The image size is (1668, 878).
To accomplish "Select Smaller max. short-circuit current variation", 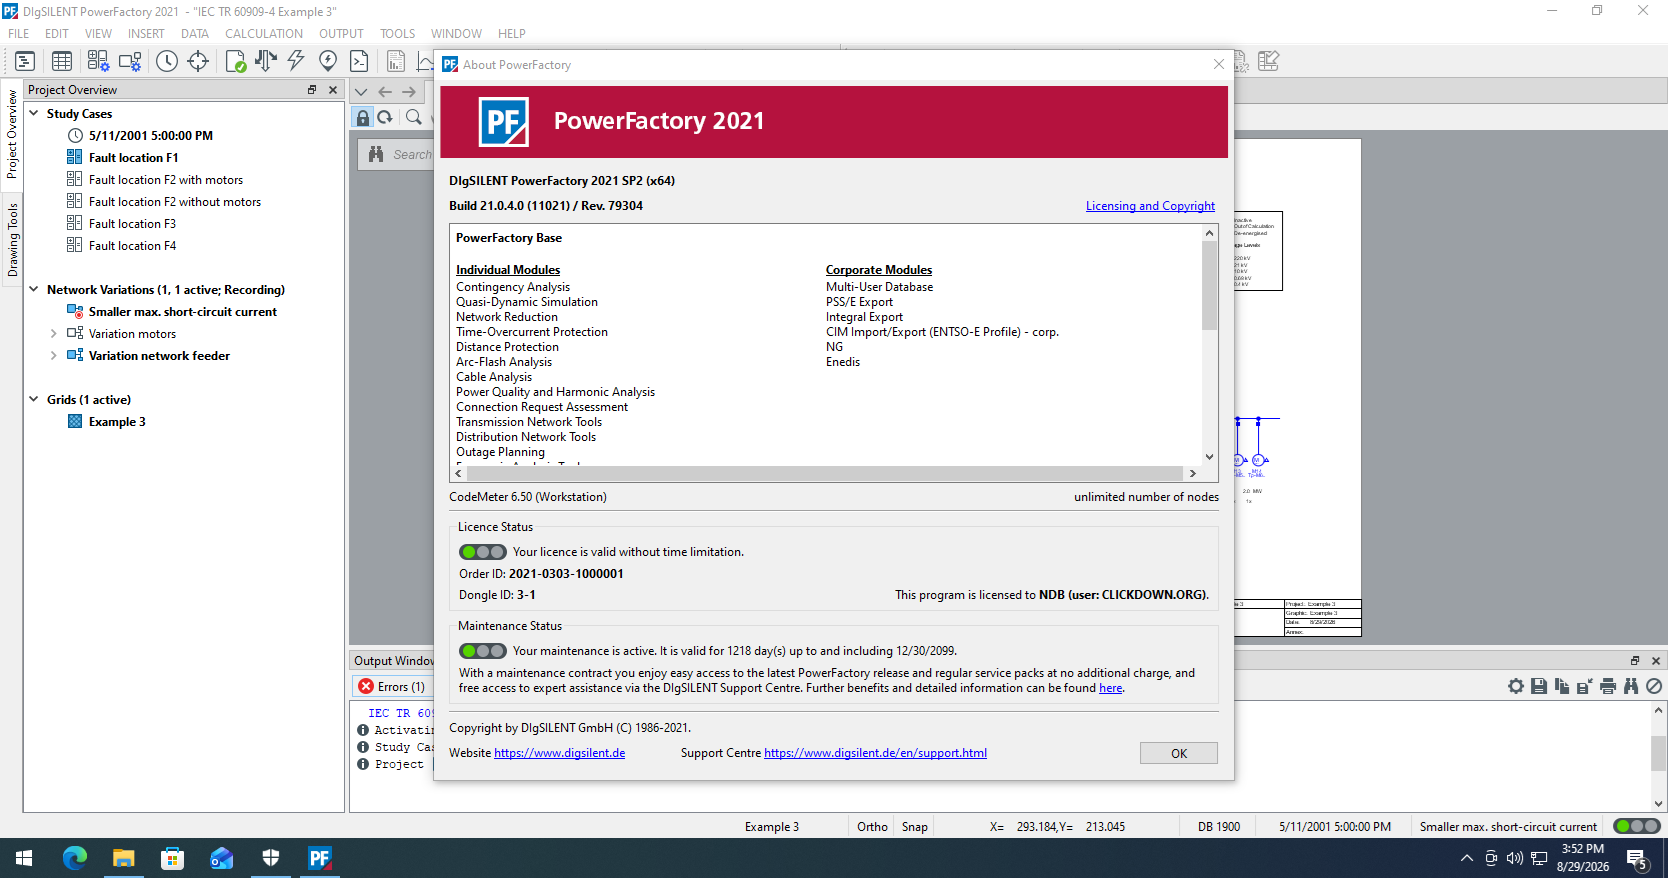I will [x=182, y=311].
